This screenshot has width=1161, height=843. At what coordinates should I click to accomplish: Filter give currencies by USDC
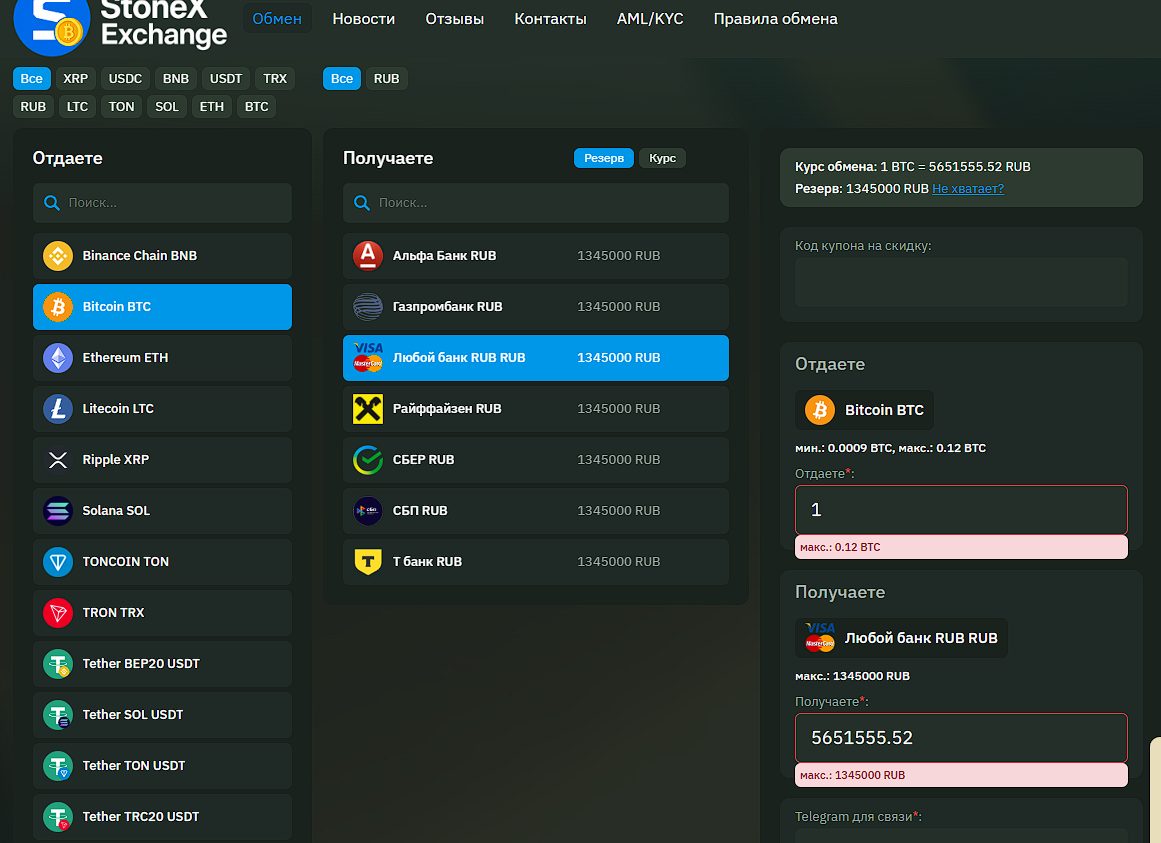click(125, 79)
